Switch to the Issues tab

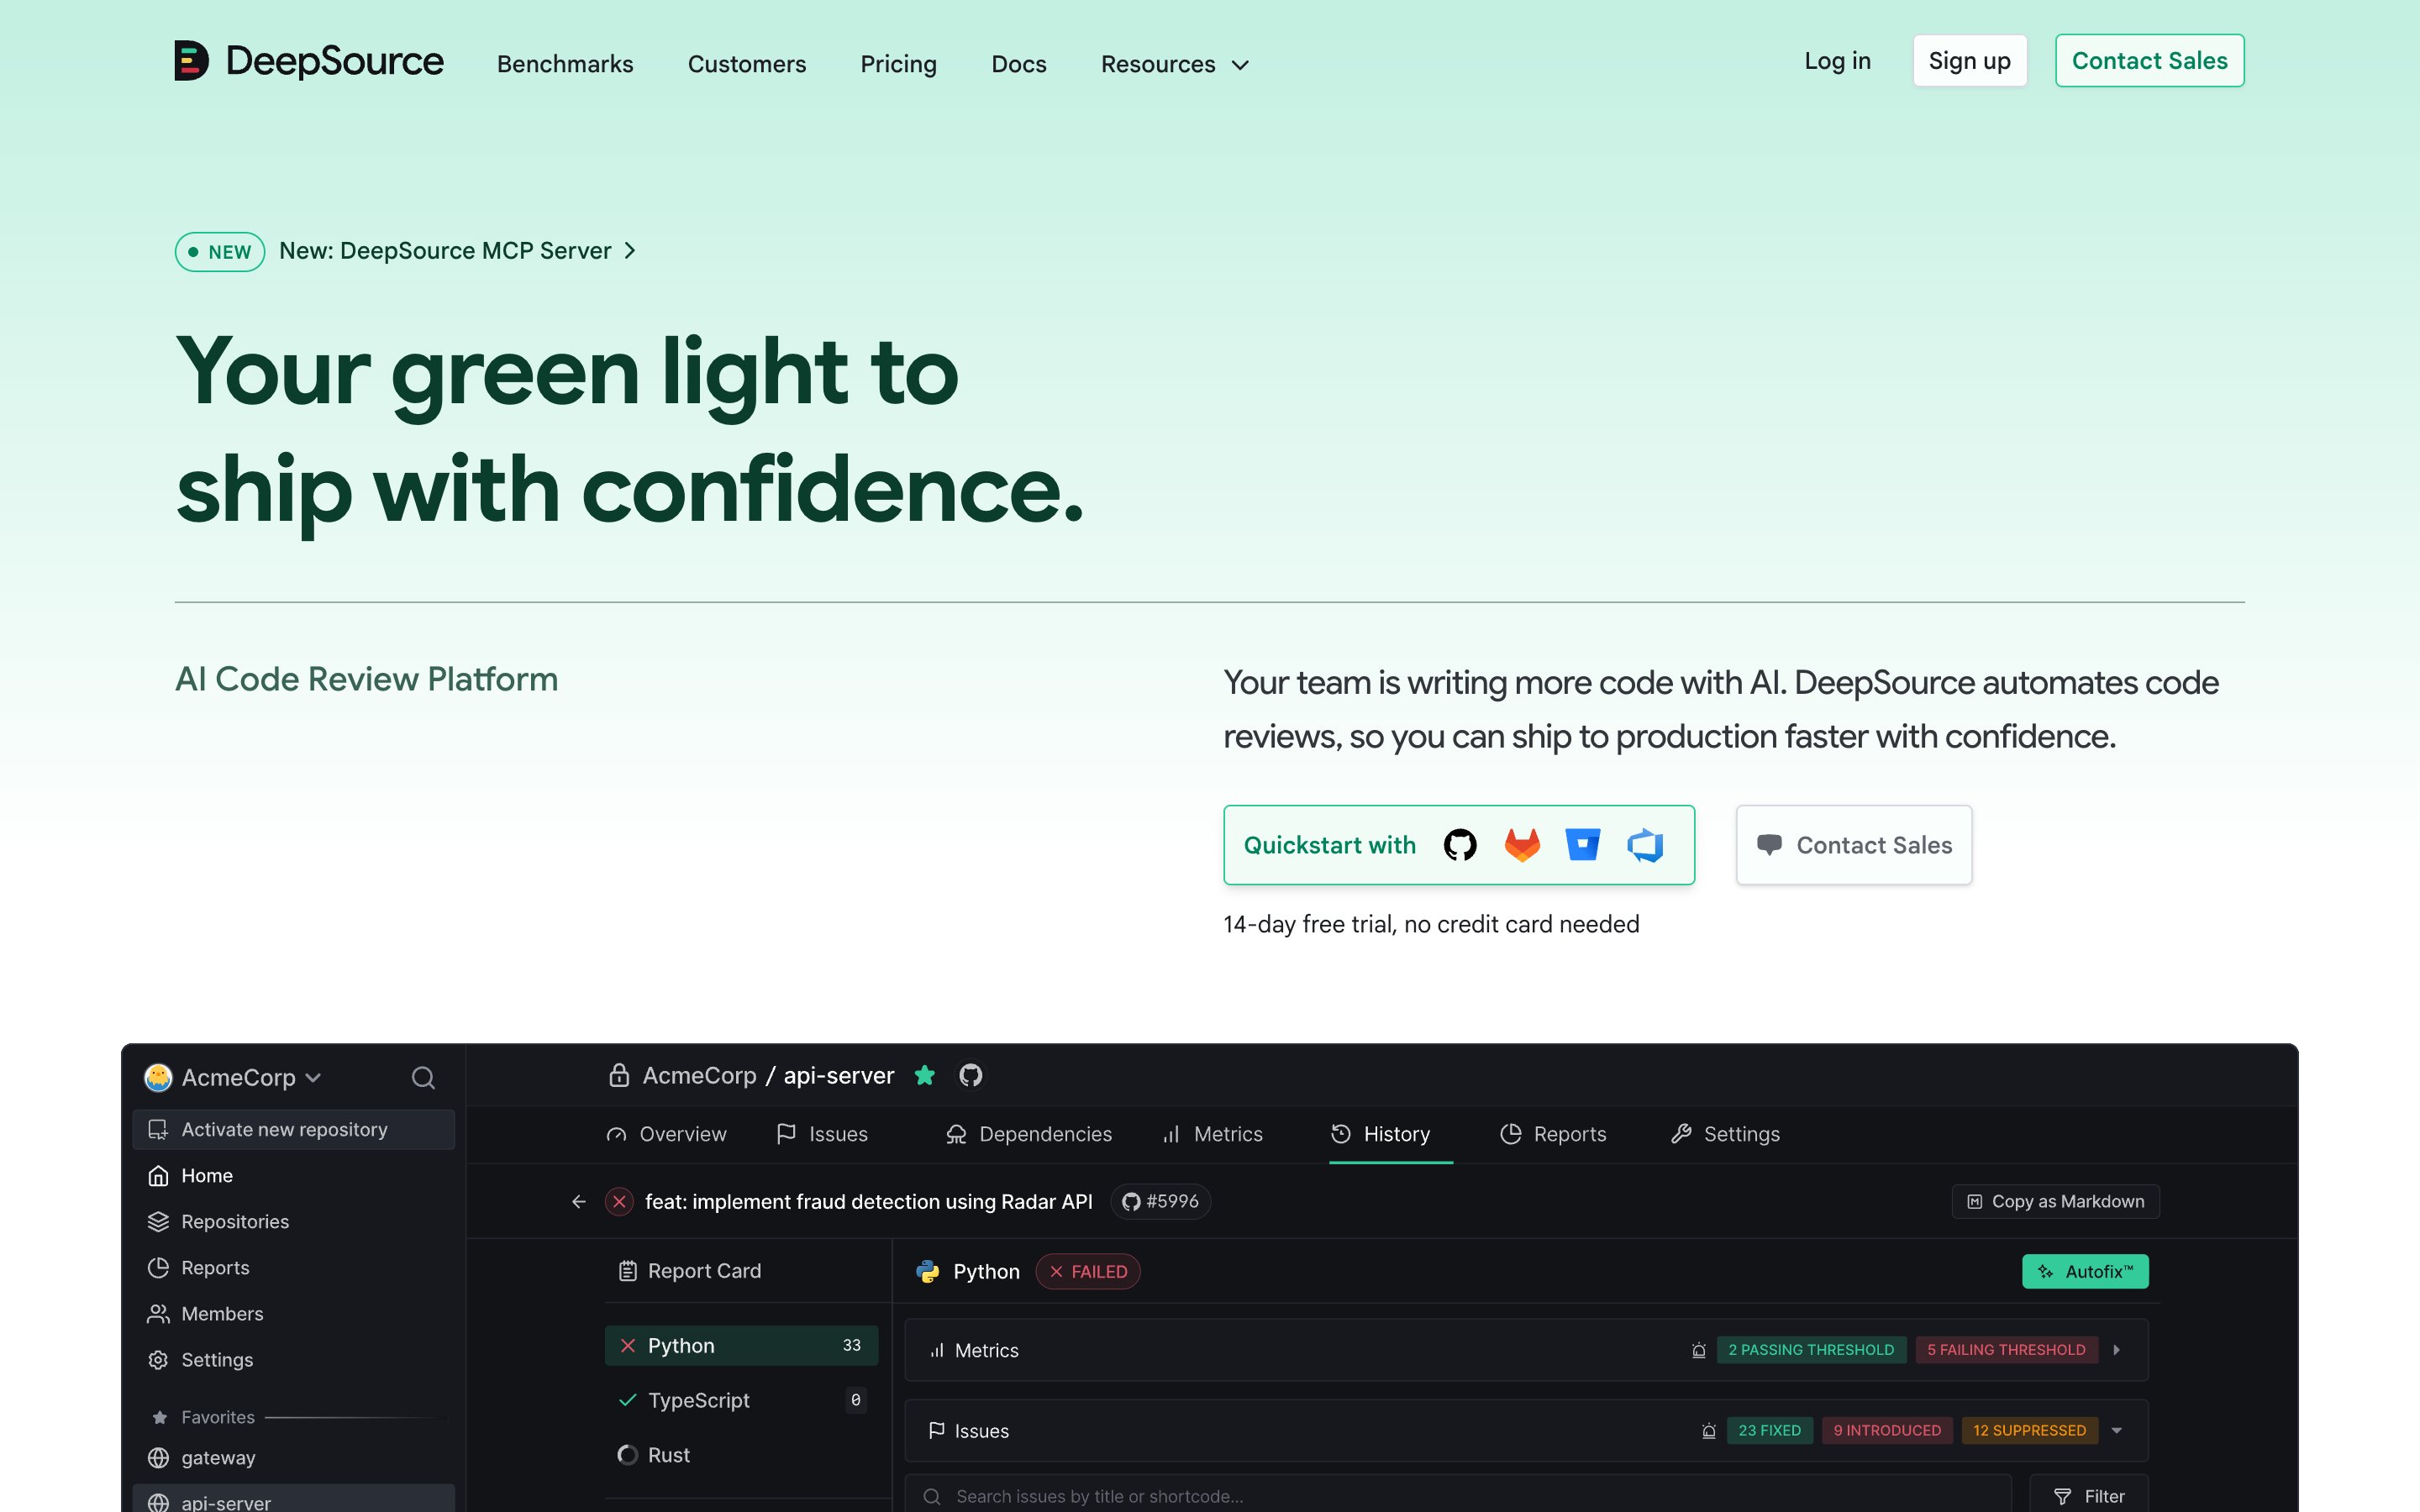coord(822,1134)
